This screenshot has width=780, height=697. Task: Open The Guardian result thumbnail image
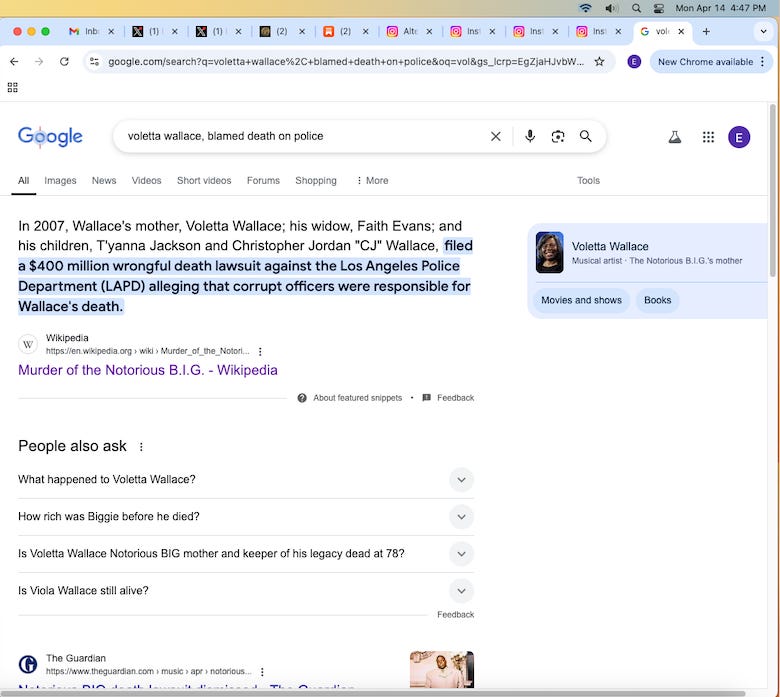point(442,669)
